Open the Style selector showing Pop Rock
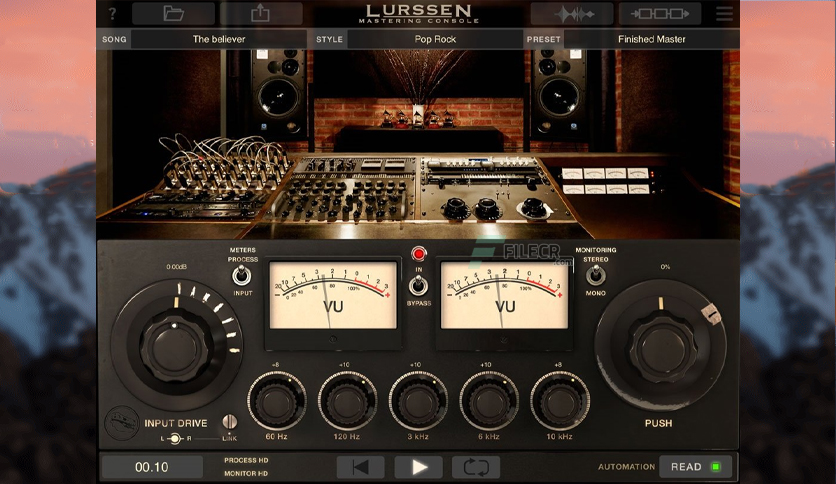Screen dimensions: 836x484 [x=435, y=39]
